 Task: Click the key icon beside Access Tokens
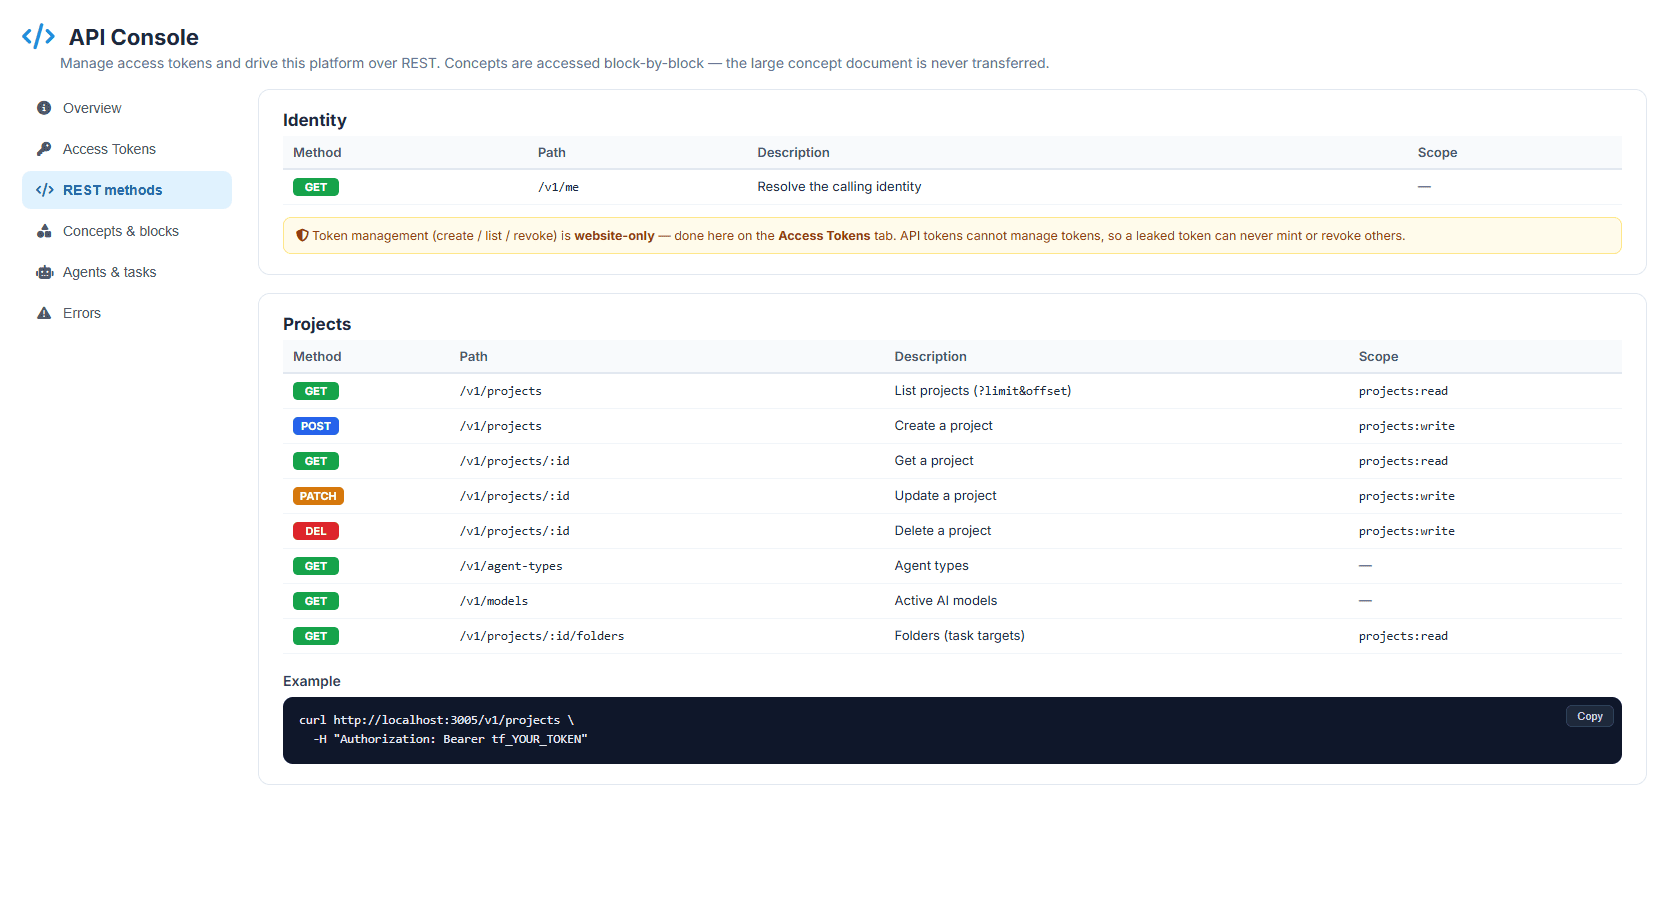[x=44, y=149]
